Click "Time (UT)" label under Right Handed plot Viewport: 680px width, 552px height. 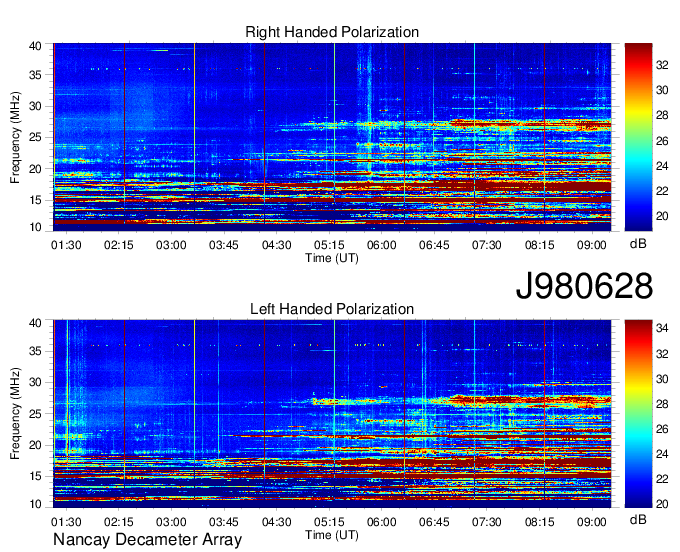tap(332, 258)
